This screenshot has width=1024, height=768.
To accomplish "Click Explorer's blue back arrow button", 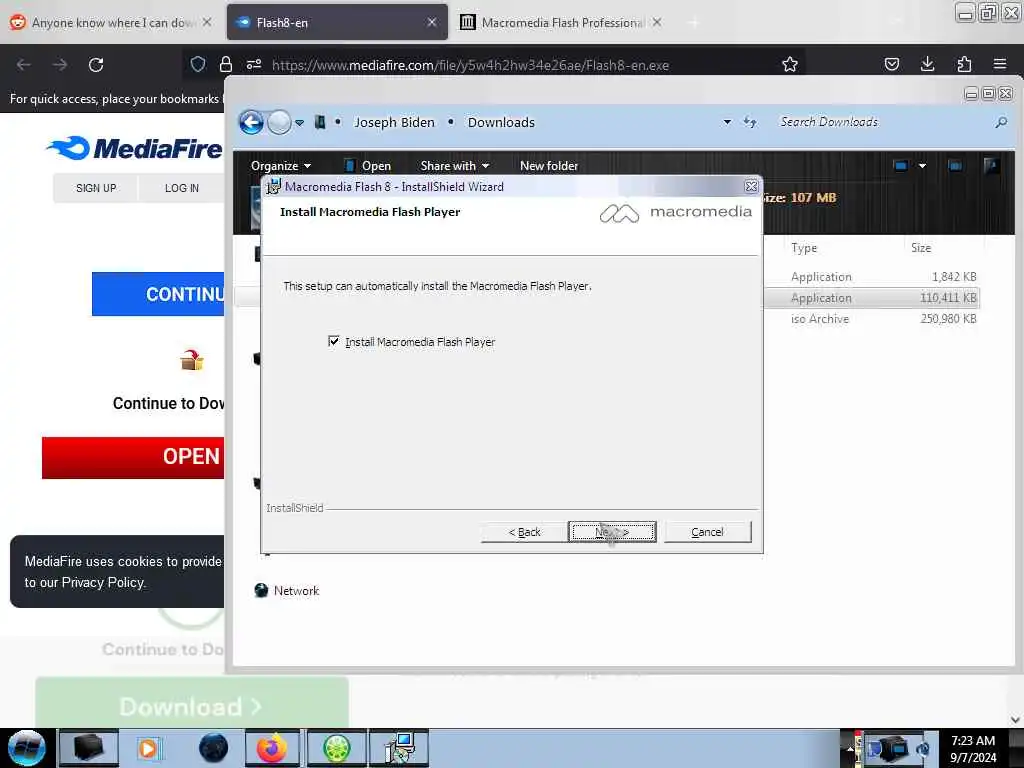I will point(251,122).
